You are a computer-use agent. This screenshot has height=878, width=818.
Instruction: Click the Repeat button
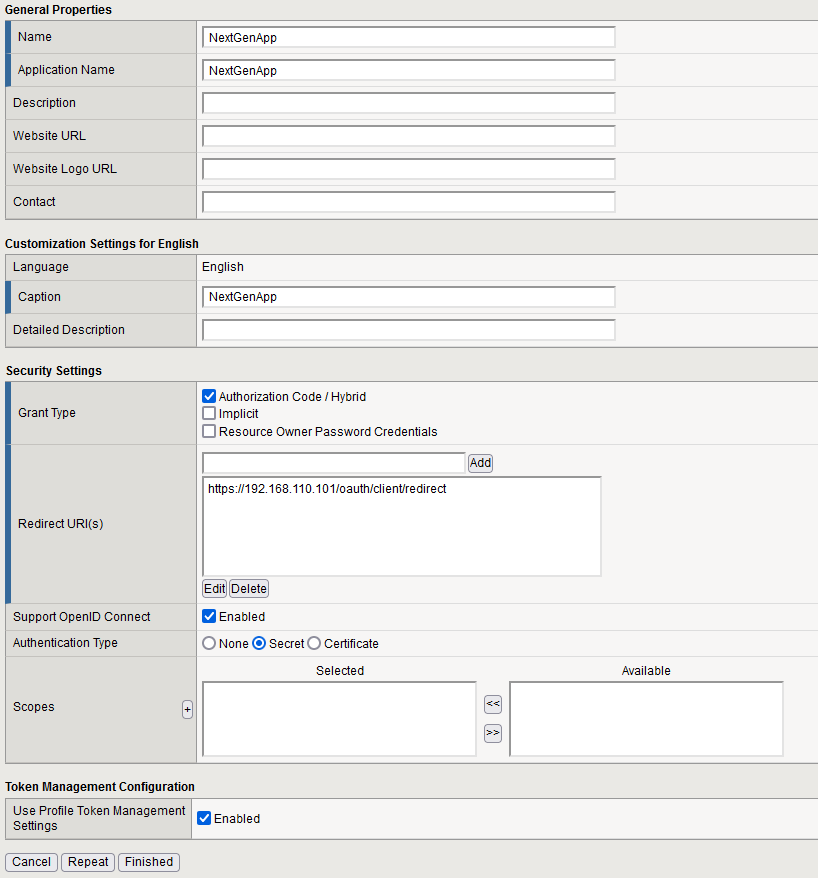pyautogui.click(x=87, y=861)
